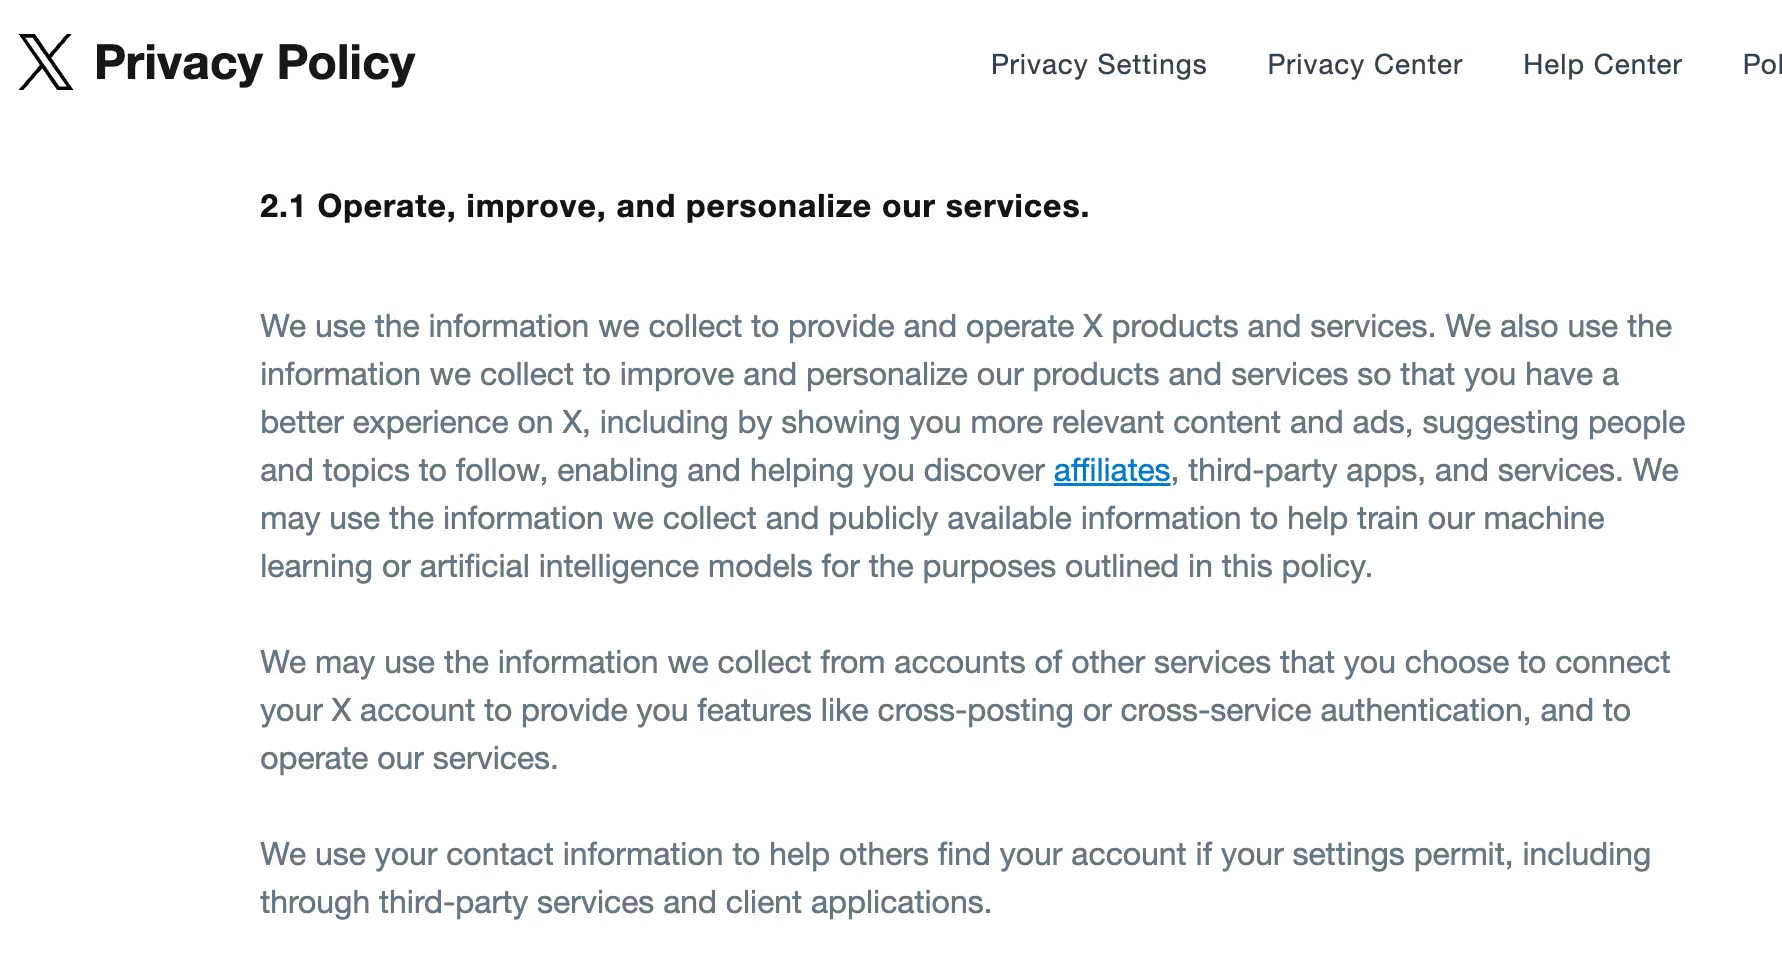Click the section 2.1 heading

674,206
